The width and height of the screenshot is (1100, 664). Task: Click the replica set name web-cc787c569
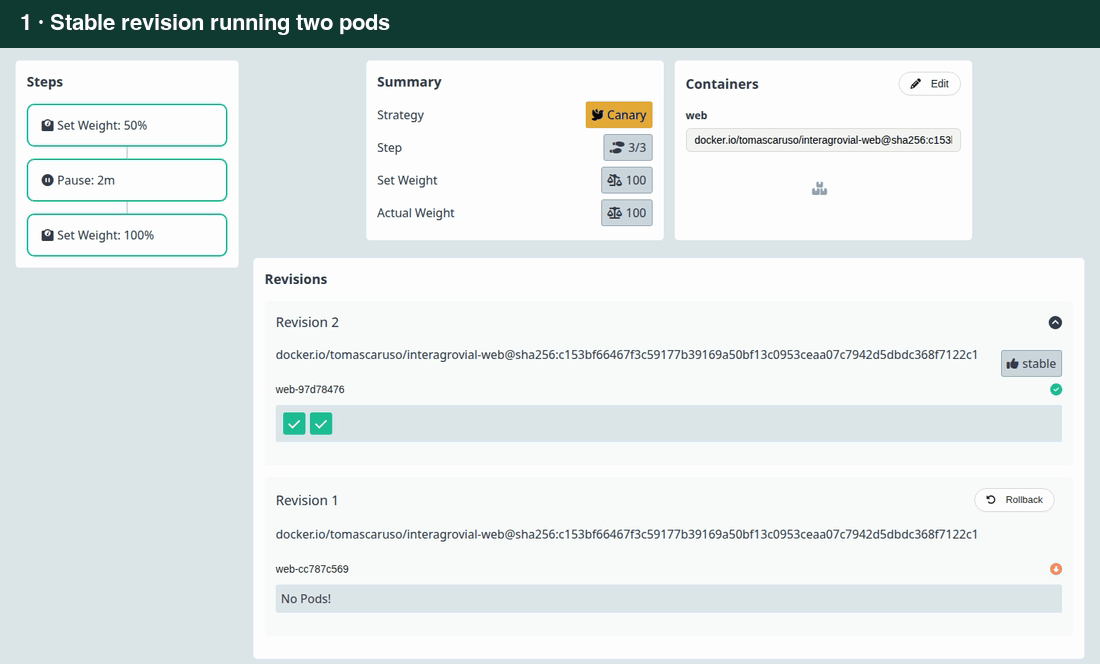(312, 569)
